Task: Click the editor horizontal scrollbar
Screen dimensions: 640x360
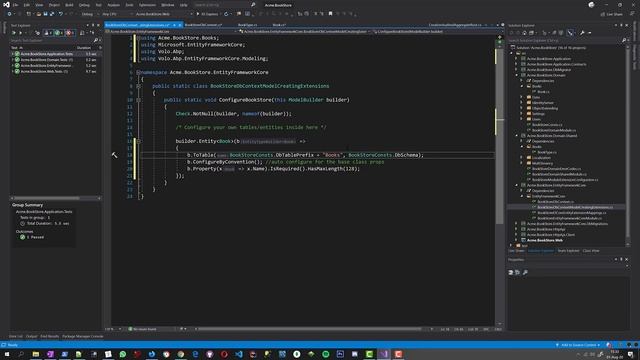Action: coord(310,329)
